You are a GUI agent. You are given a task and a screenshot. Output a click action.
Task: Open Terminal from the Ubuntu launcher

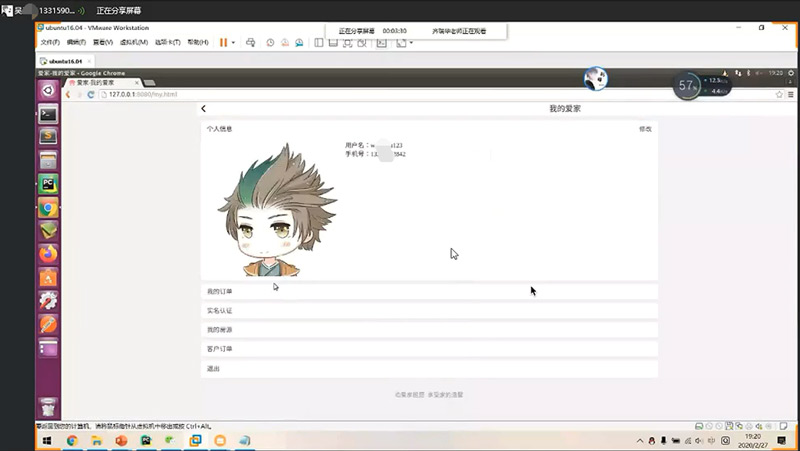point(48,113)
